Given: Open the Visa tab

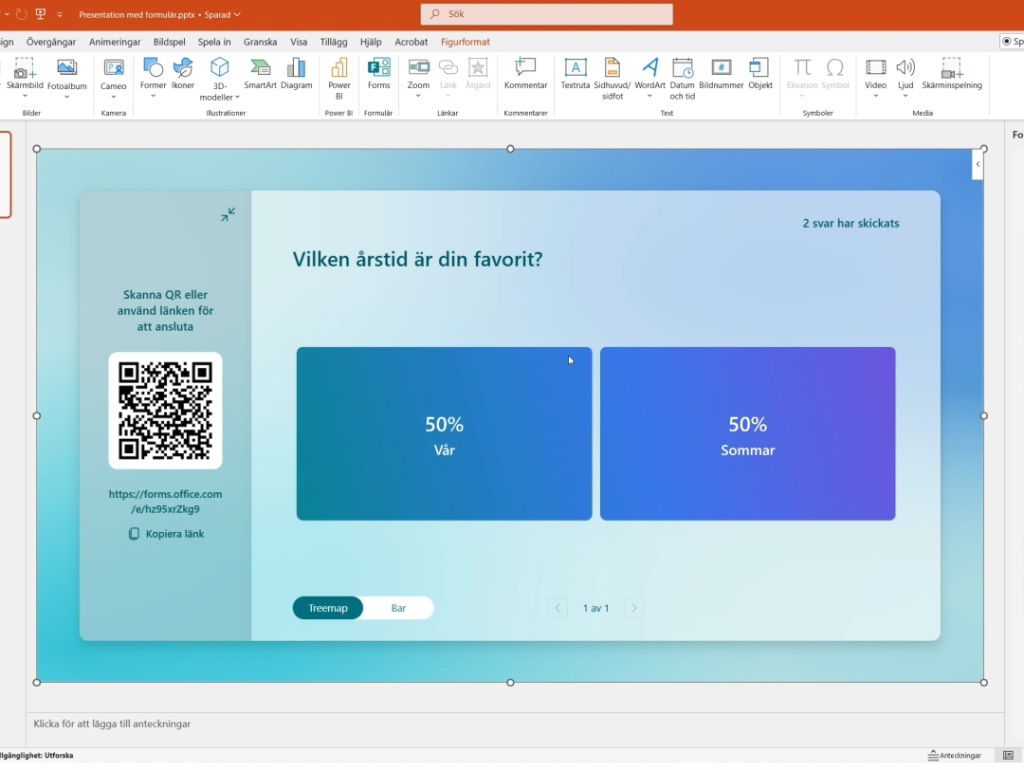Looking at the screenshot, I should [298, 42].
